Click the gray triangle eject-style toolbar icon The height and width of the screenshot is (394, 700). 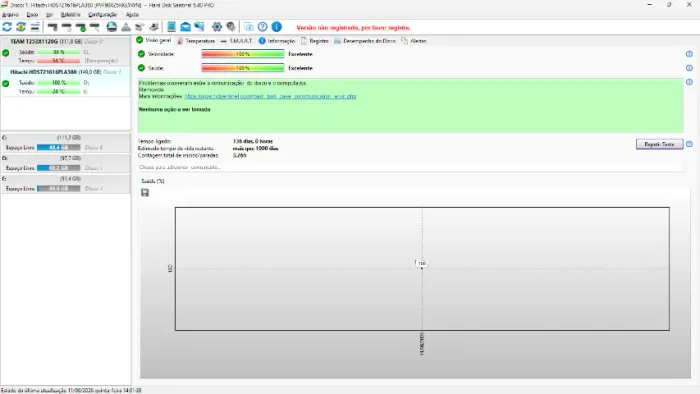pos(126,27)
